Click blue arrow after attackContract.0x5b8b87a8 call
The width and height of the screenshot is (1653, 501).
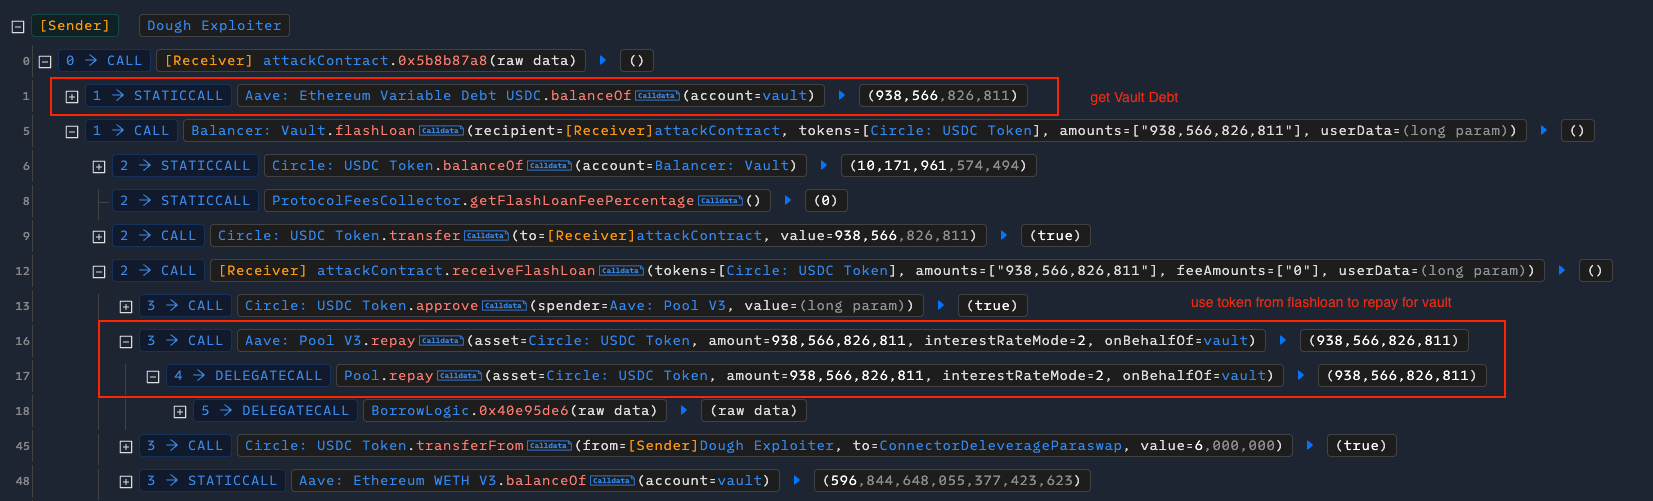(x=603, y=61)
